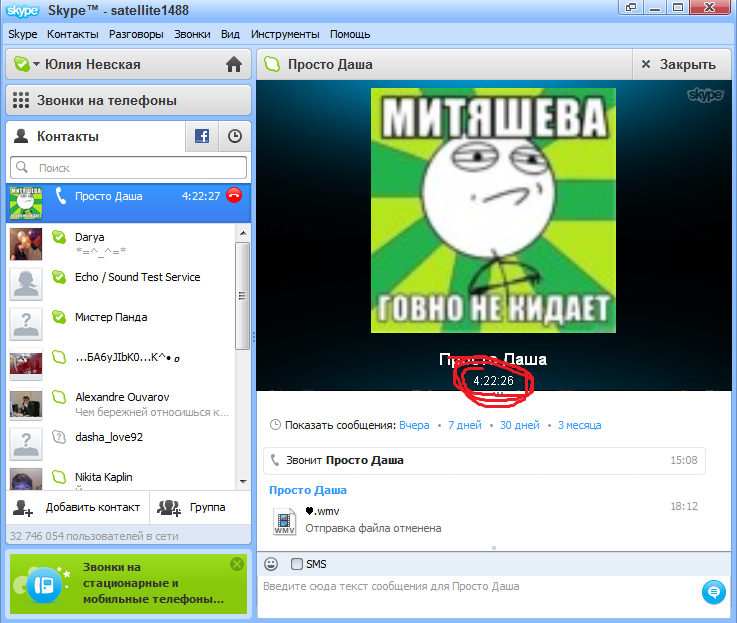737x623 pixels.
Task: Open Alexandre Ouvarov contact
Action: [120, 403]
